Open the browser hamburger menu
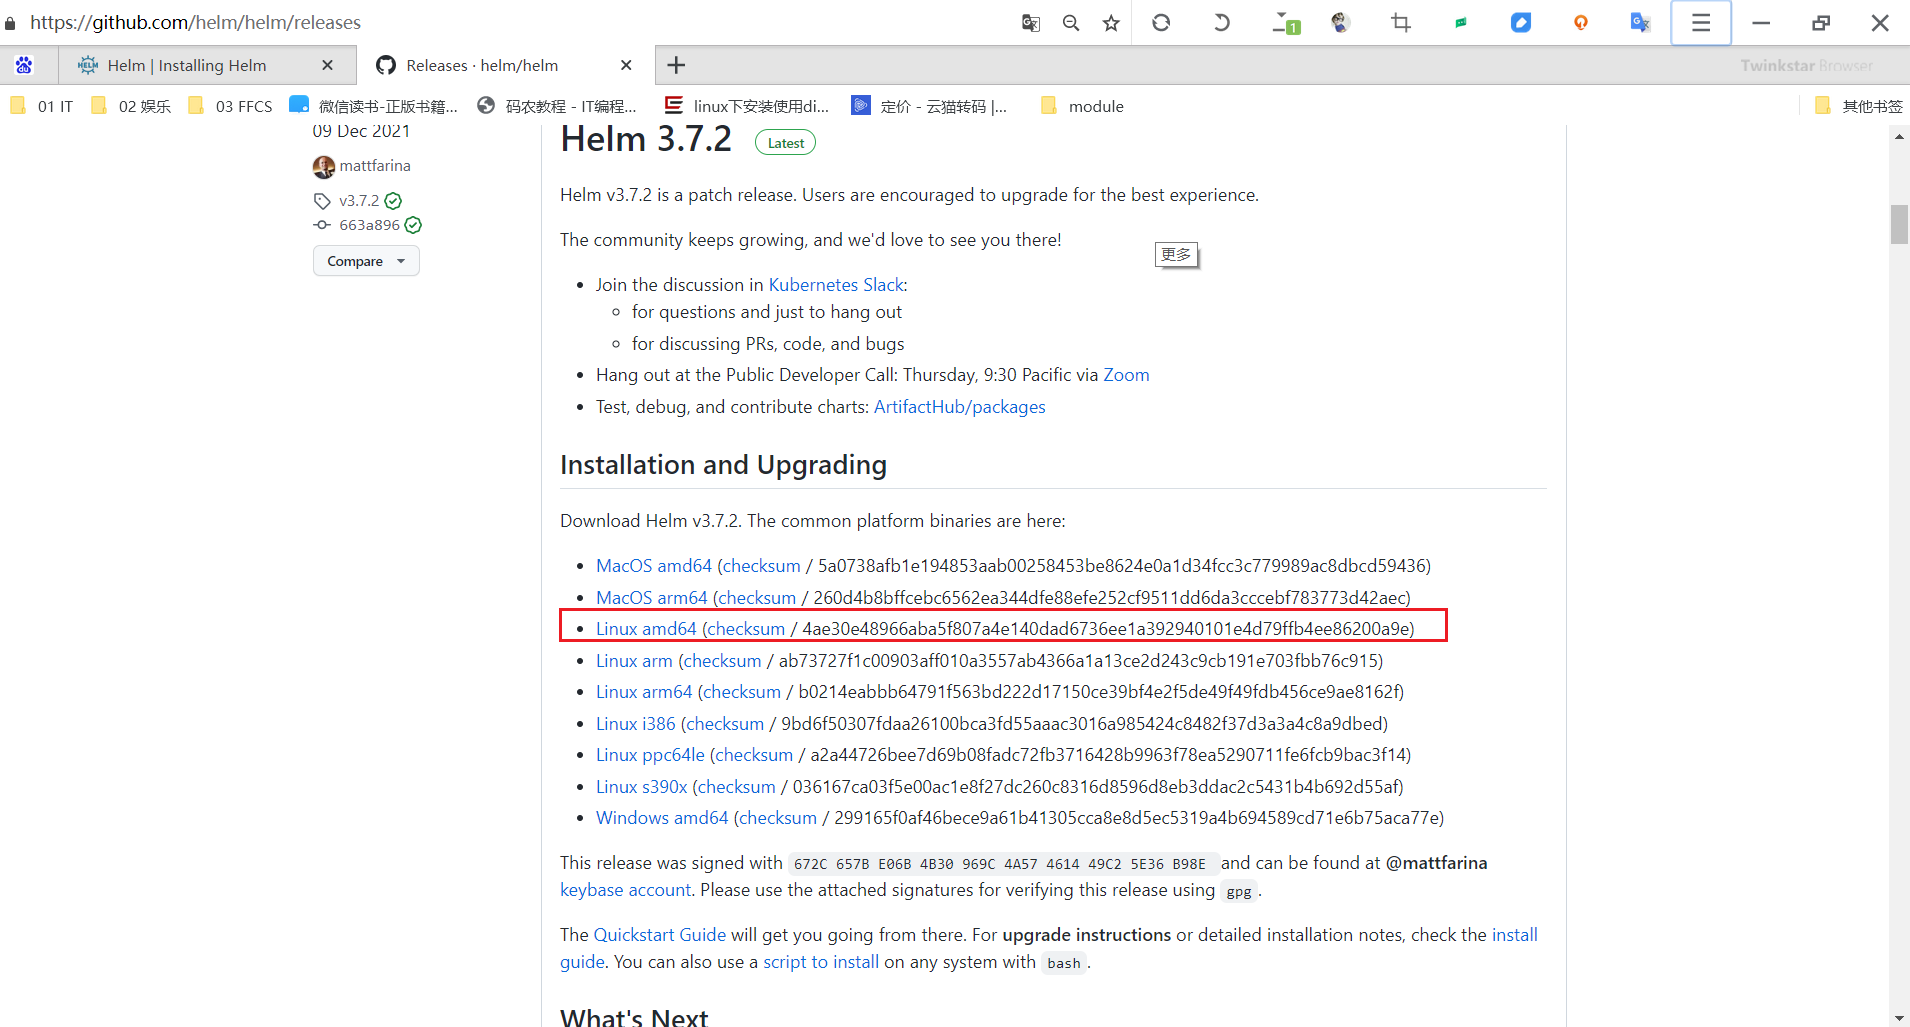Screen dimensions: 1910x1027 click(1701, 22)
